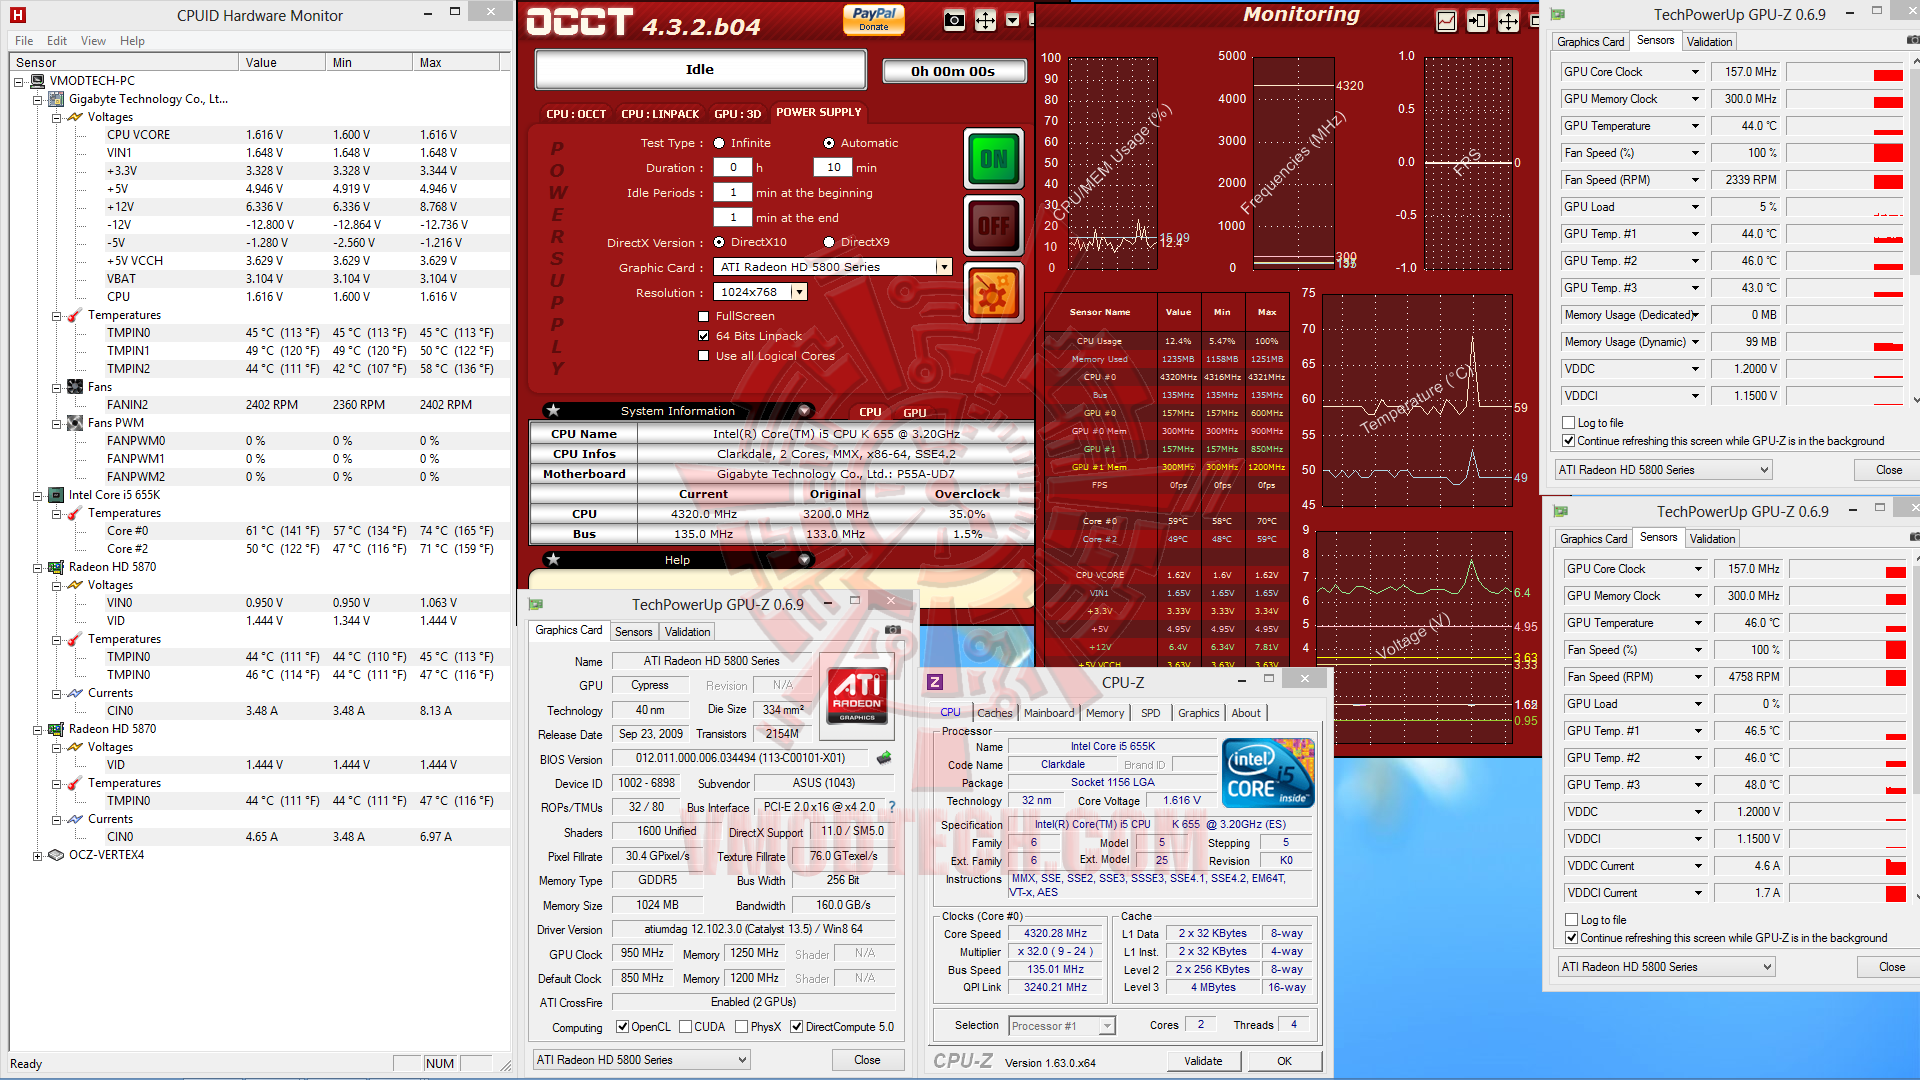The height and width of the screenshot is (1080, 1920).
Task: Open the Resolution 1024x768 dropdown
Action: coord(798,292)
